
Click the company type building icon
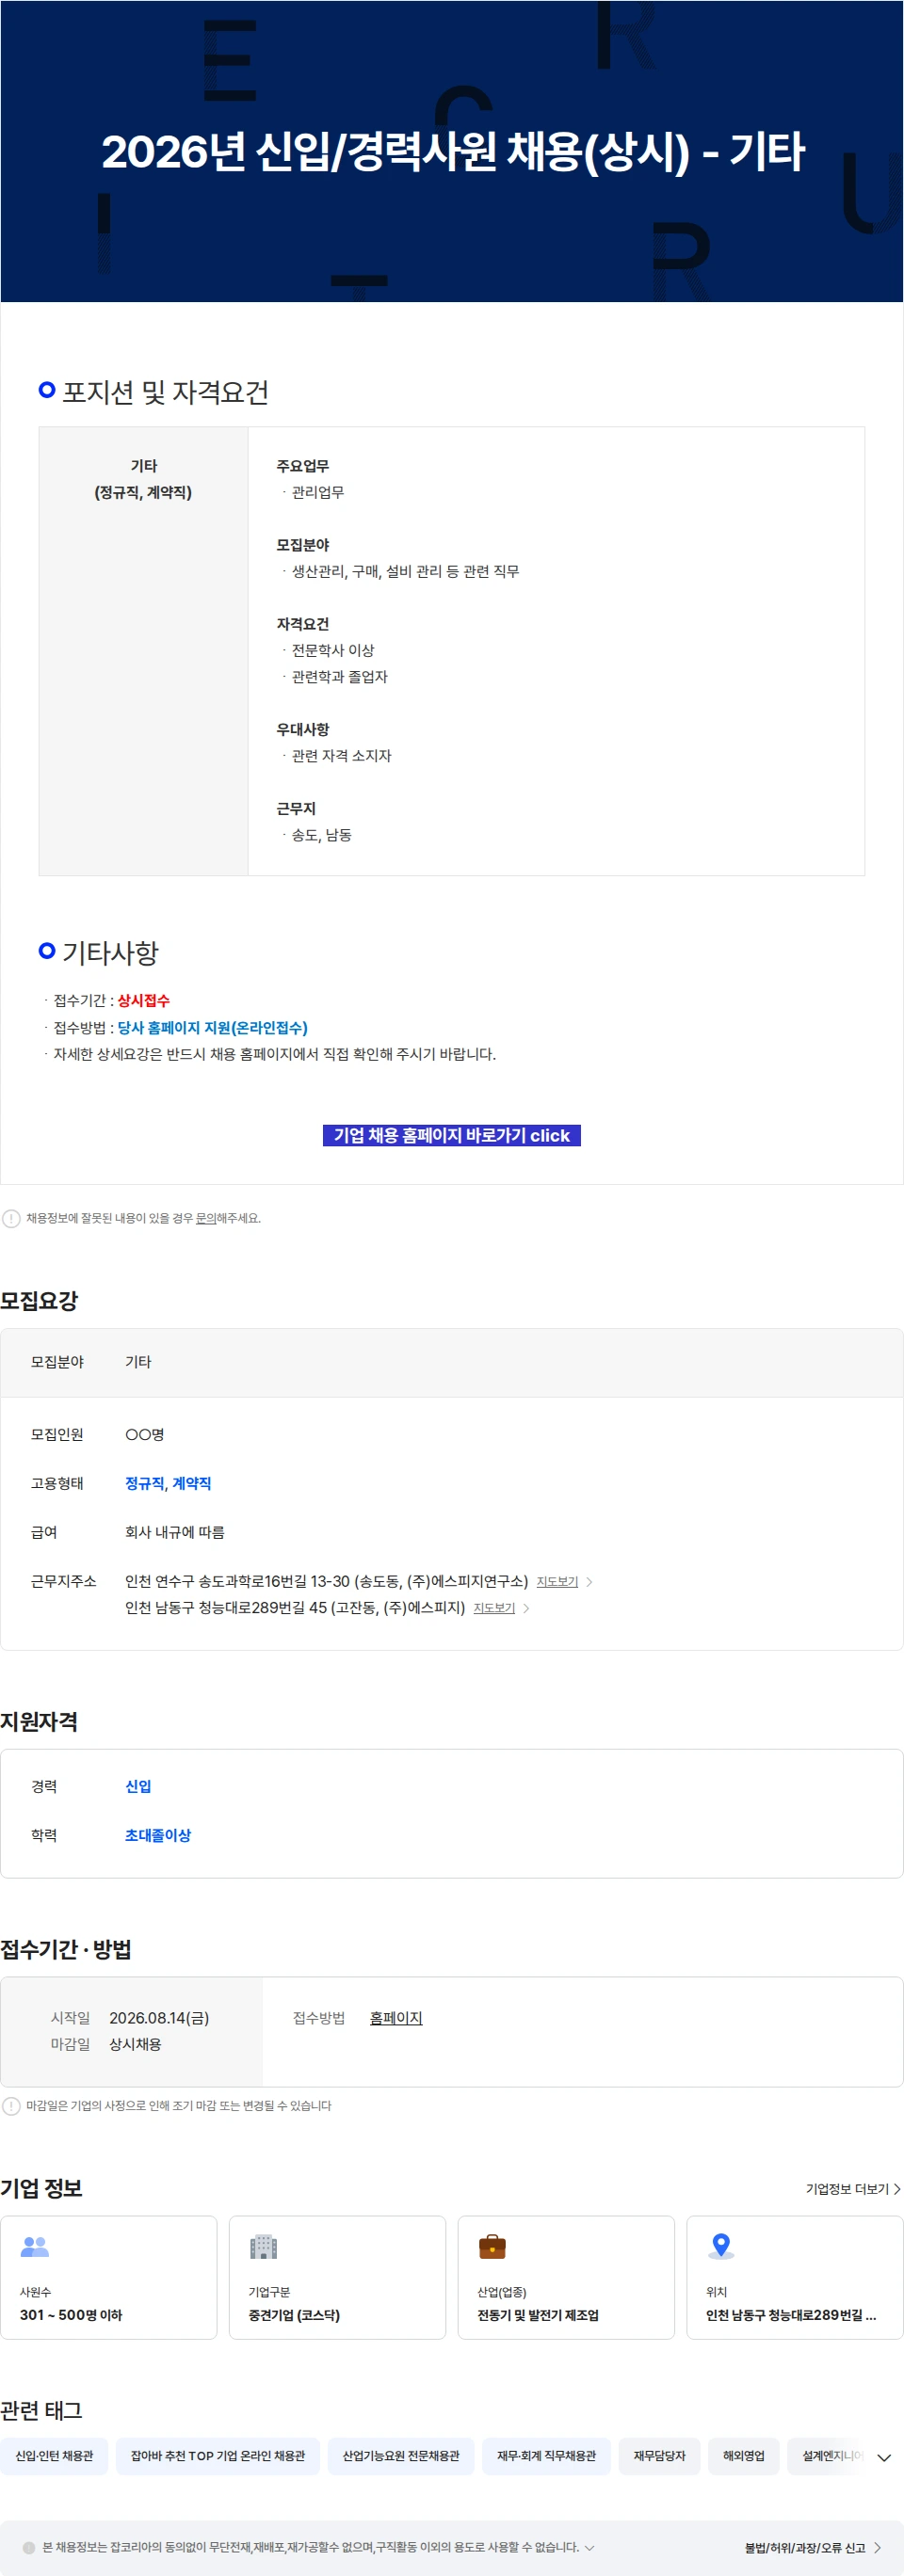pos(263,2246)
